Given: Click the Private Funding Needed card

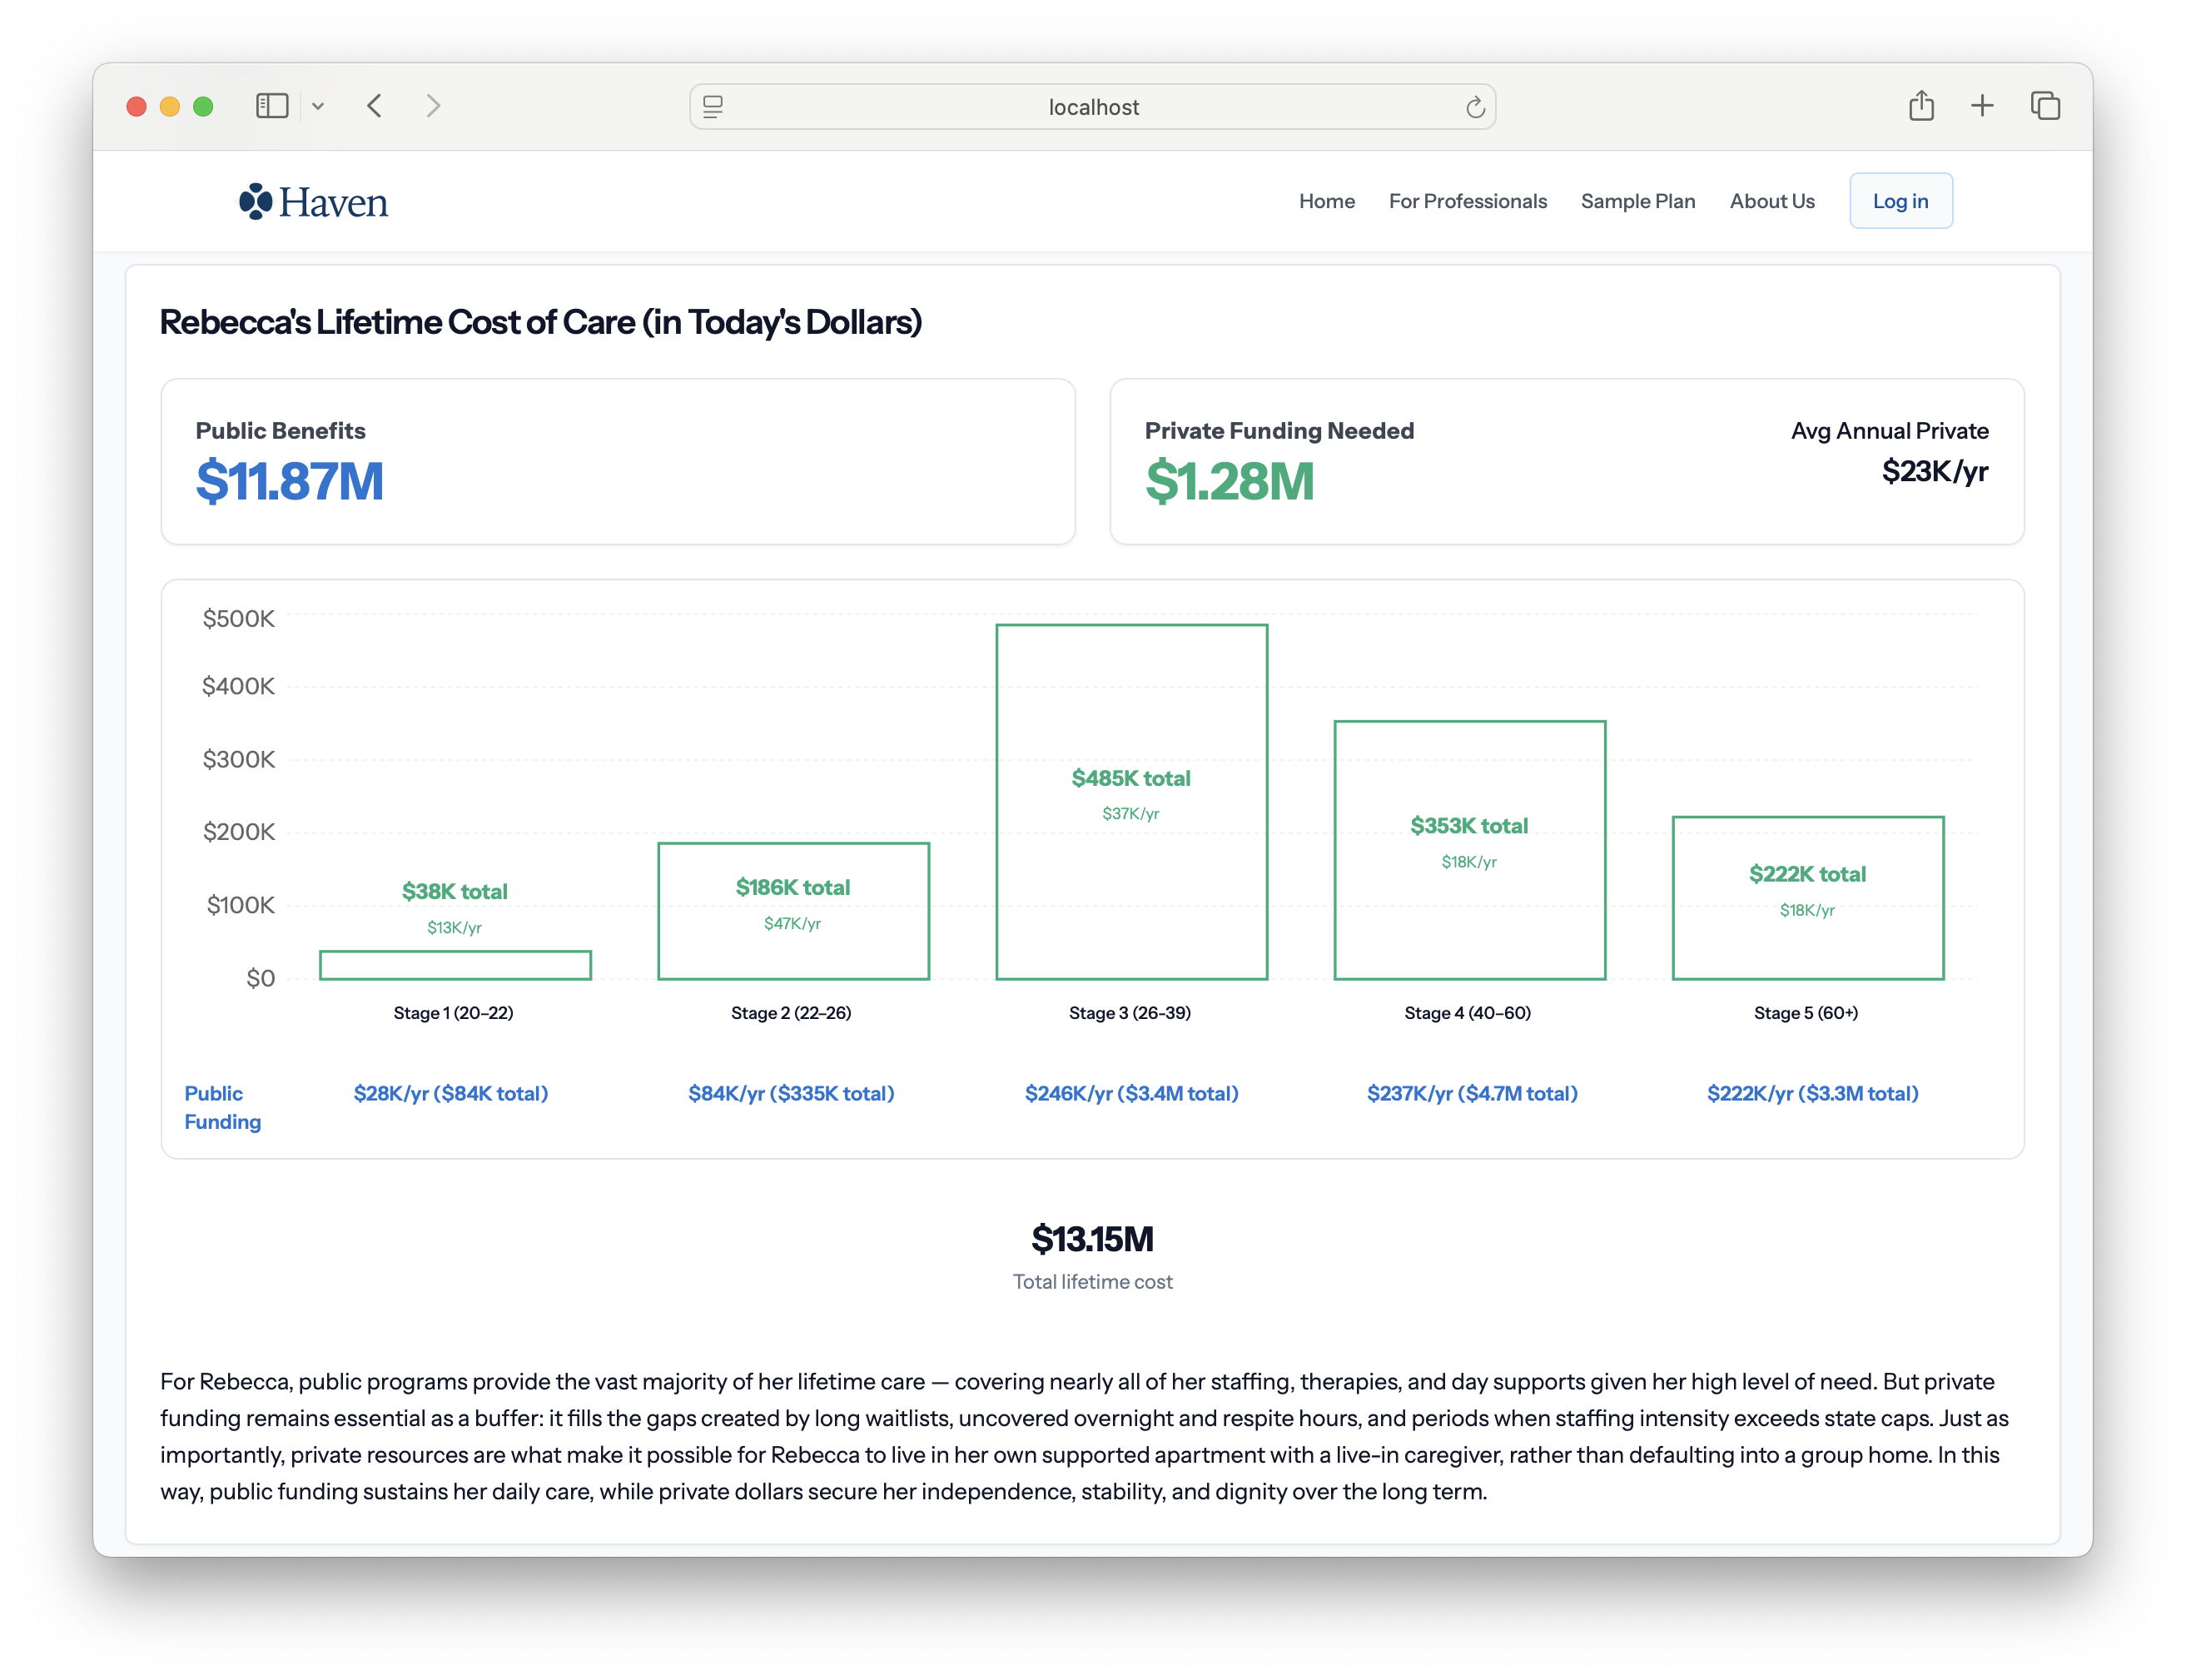Looking at the screenshot, I should 1566,461.
